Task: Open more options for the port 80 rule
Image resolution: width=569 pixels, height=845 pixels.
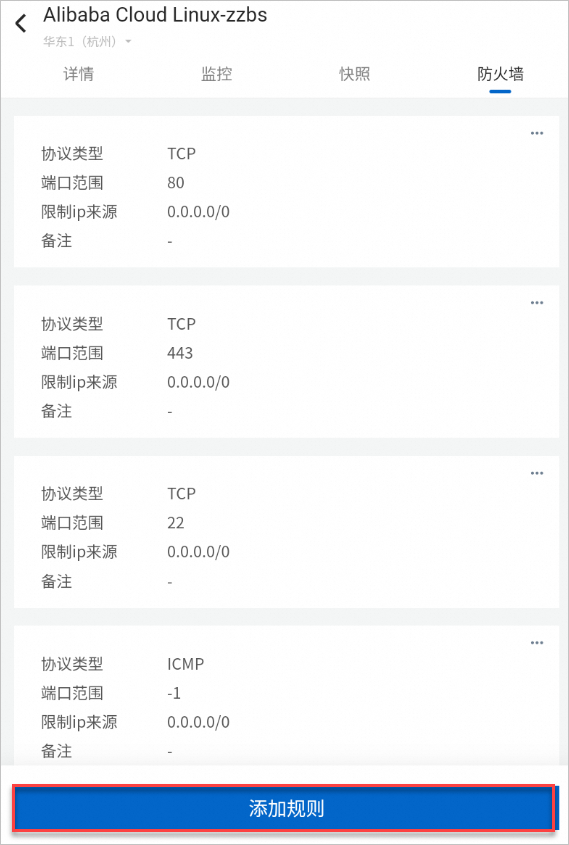Action: [x=537, y=133]
